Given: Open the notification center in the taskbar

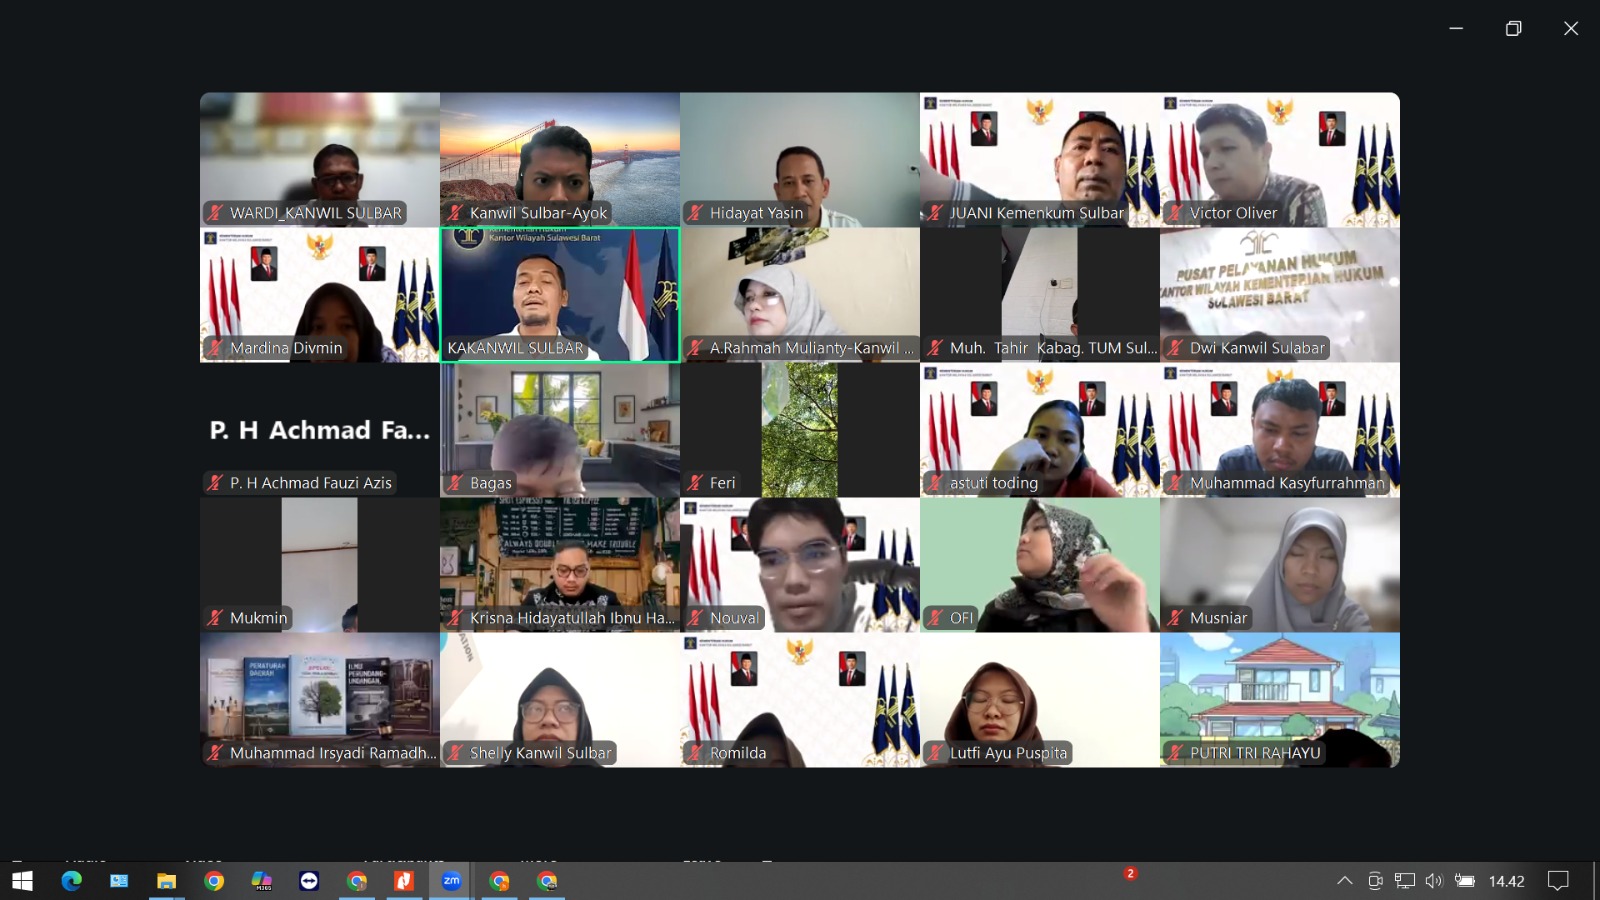Looking at the screenshot, I should point(1558,881).
